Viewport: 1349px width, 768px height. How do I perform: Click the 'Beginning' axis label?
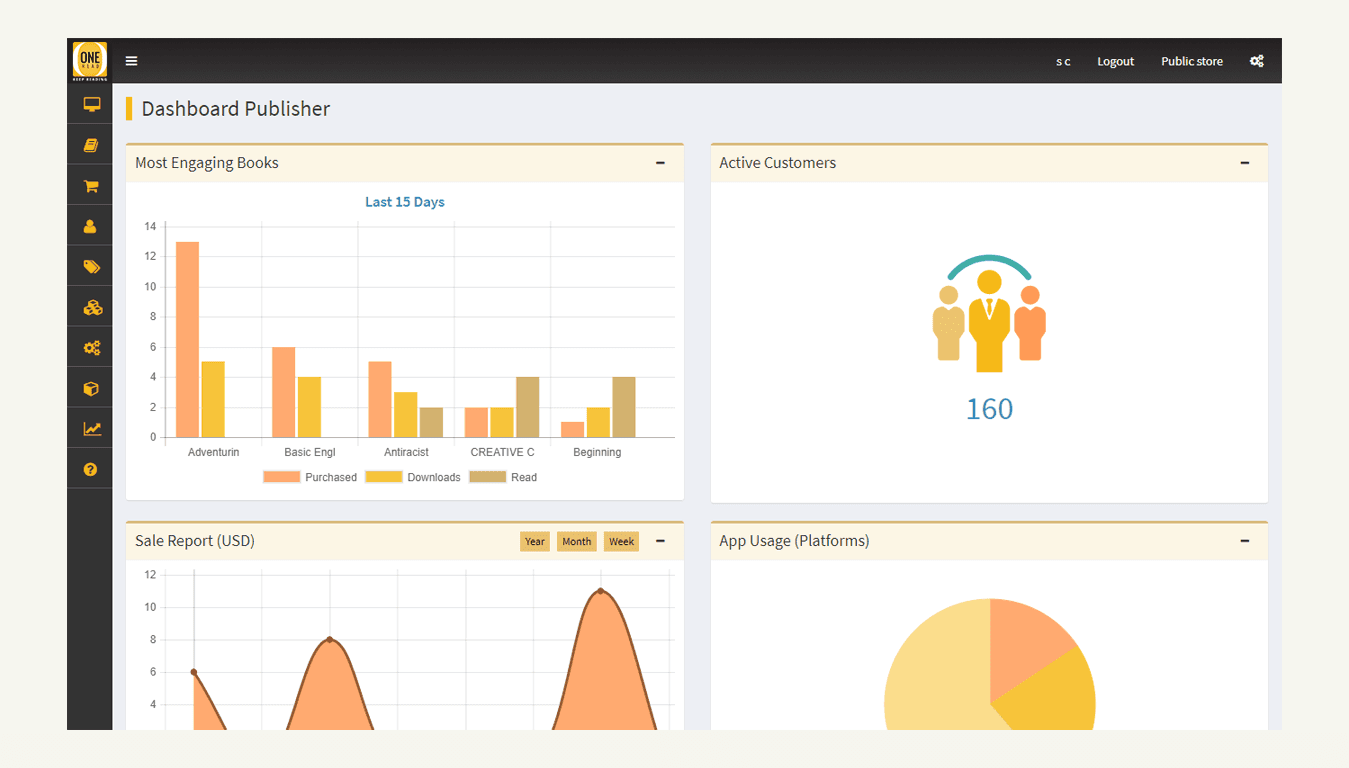(x=597, y=452)
